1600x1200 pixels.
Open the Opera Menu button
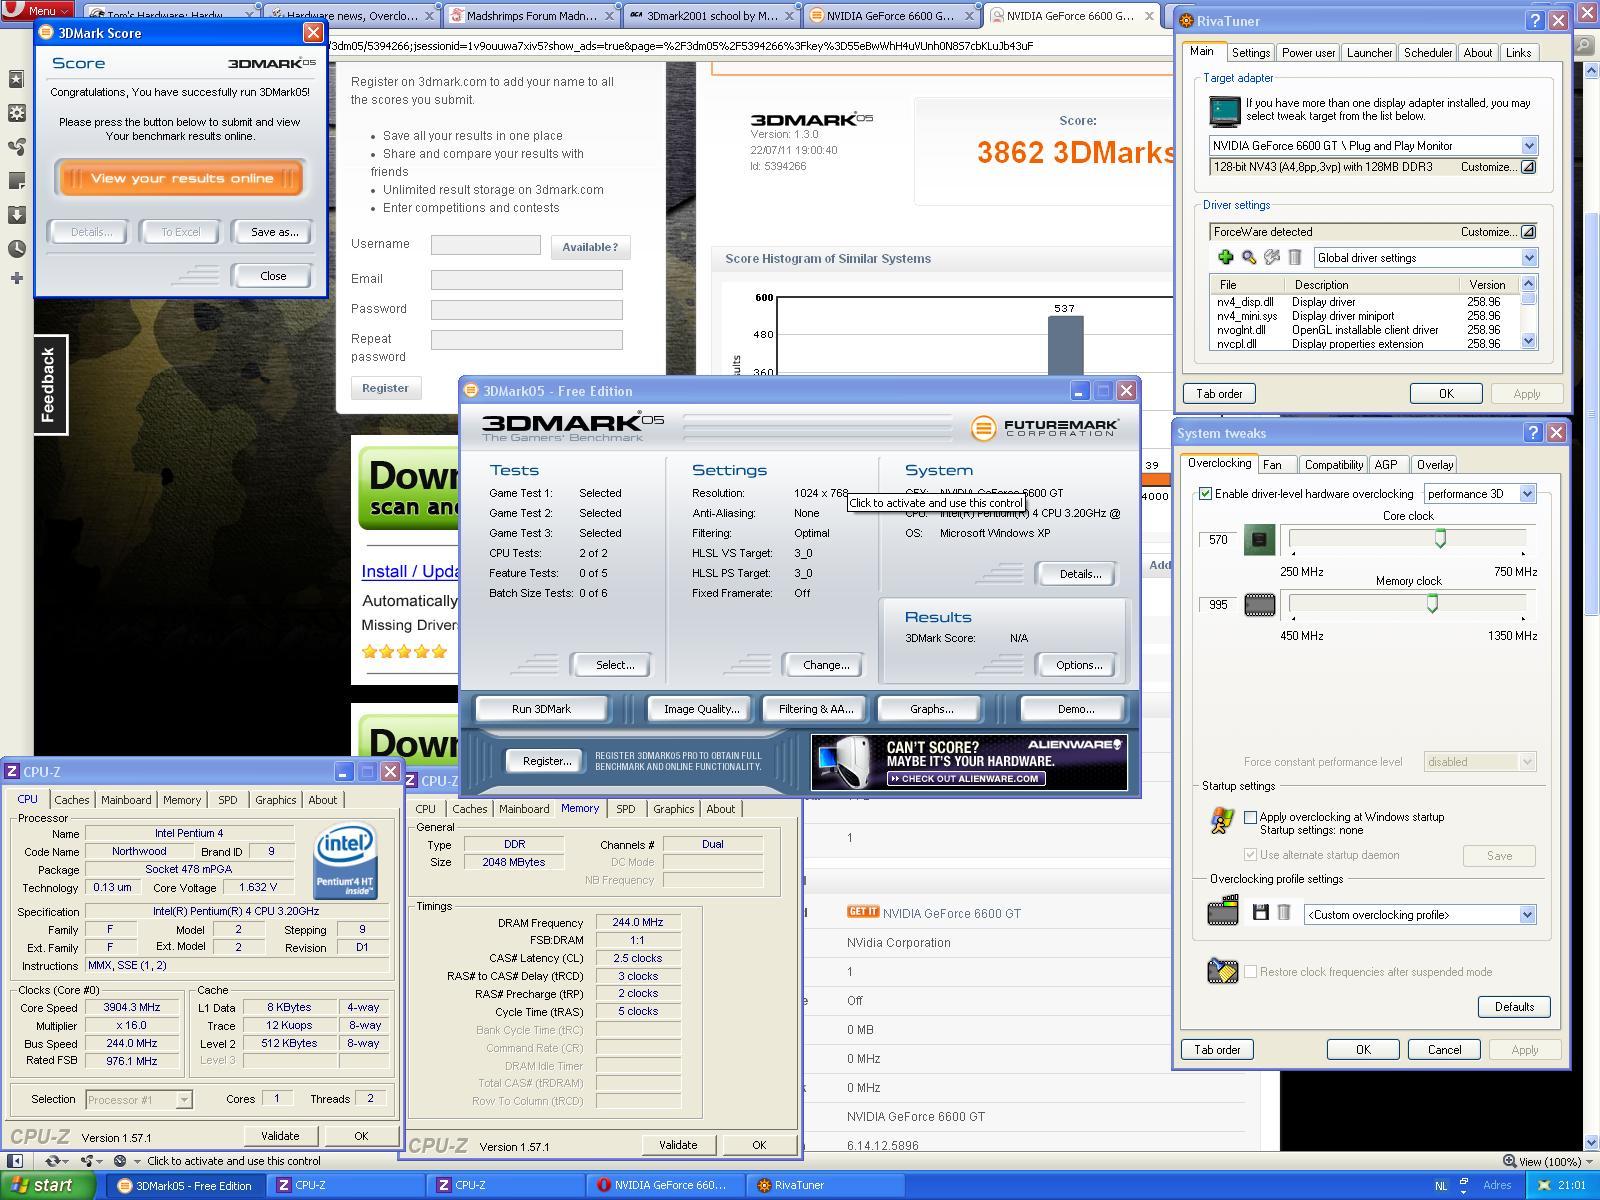[x=37, y=11]
